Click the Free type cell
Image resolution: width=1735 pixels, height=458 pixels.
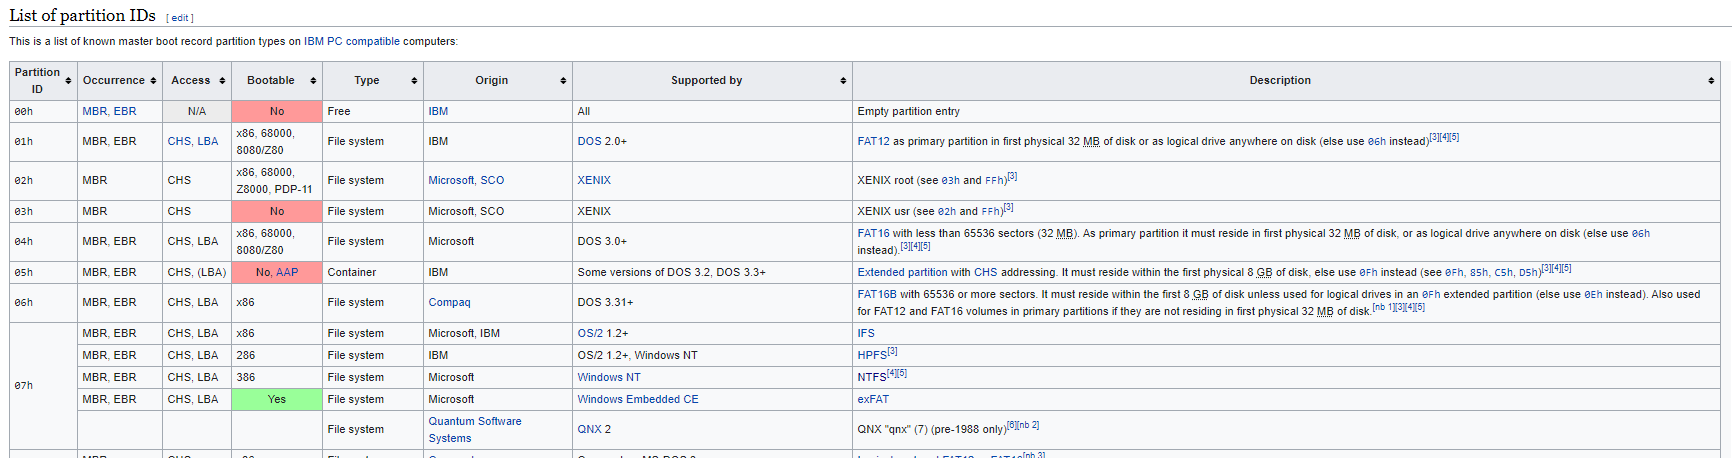point(373,111)
